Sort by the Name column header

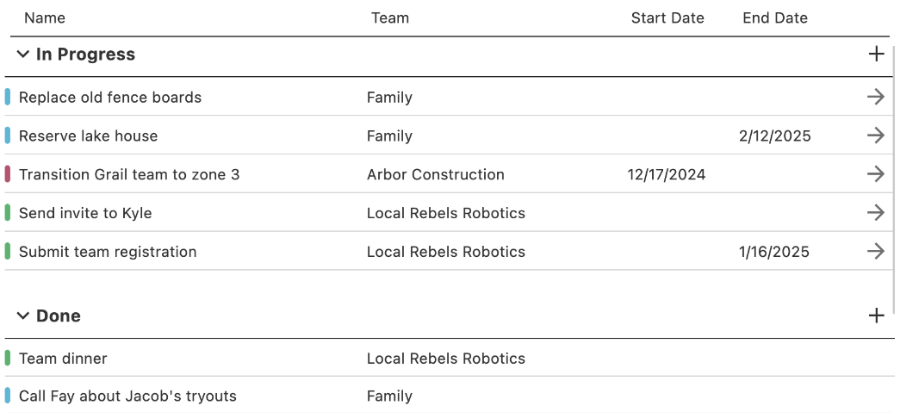tap(45, 18)
